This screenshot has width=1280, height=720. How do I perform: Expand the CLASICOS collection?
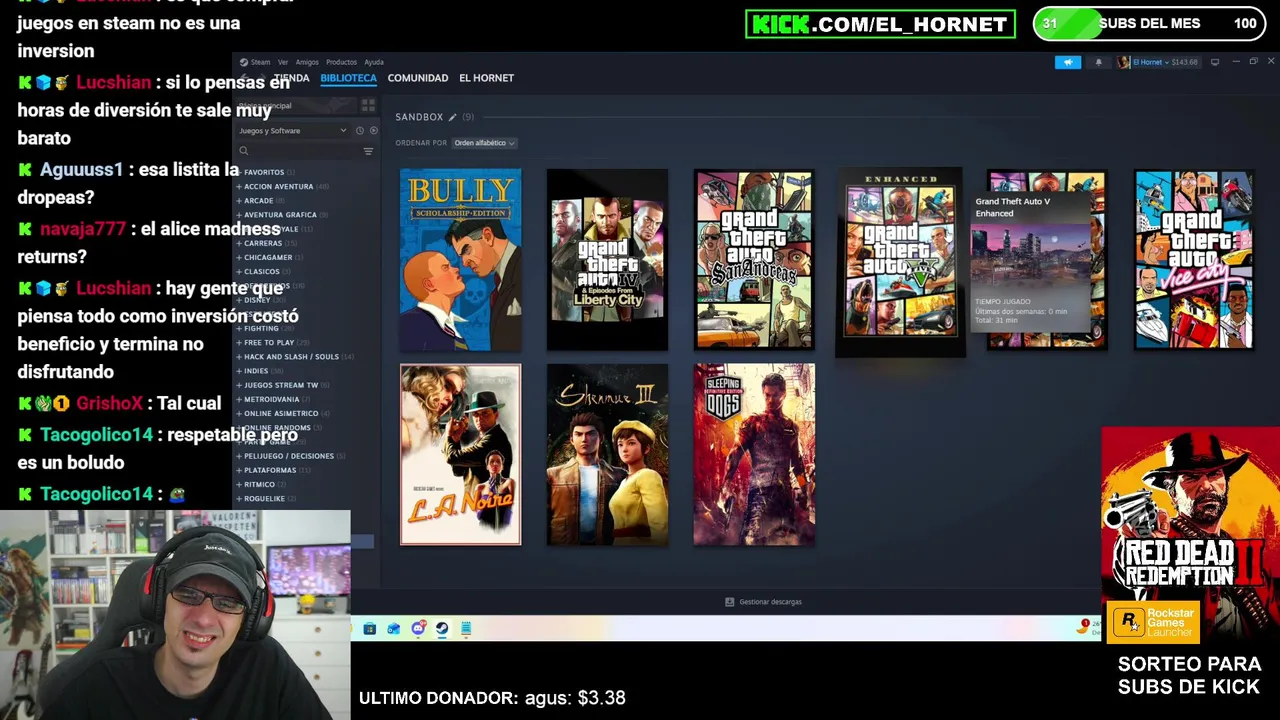(263, 271)
